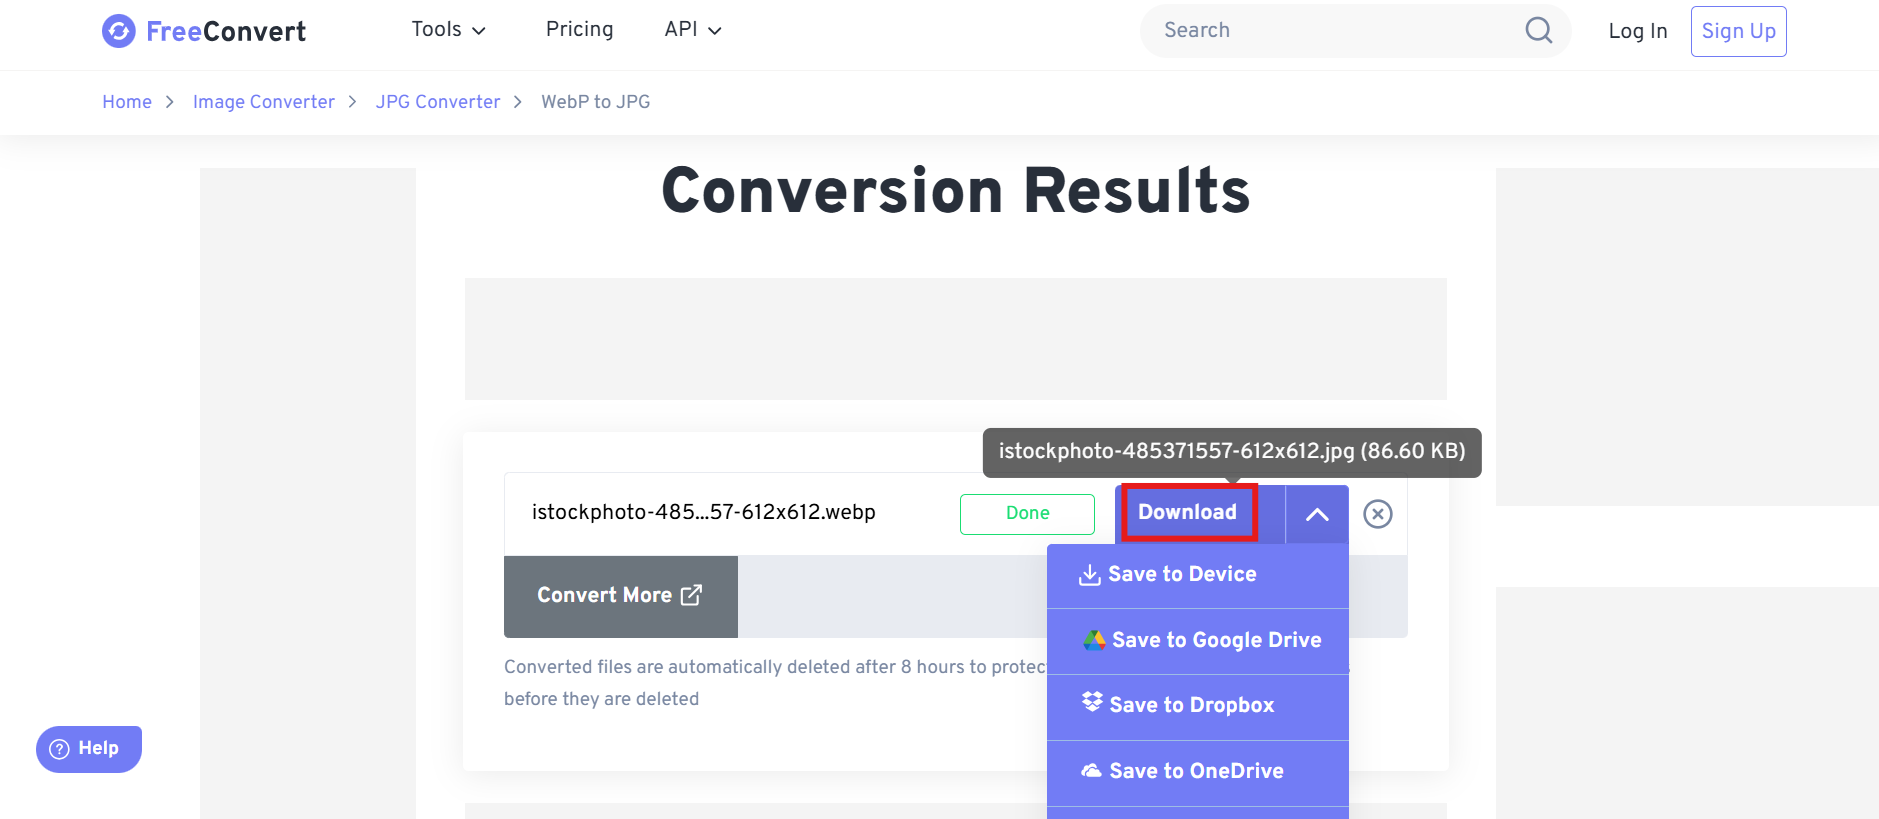This screenshot has height=819, width=1879.
Task: Click the Dropbox icon
Action: 1092,703
